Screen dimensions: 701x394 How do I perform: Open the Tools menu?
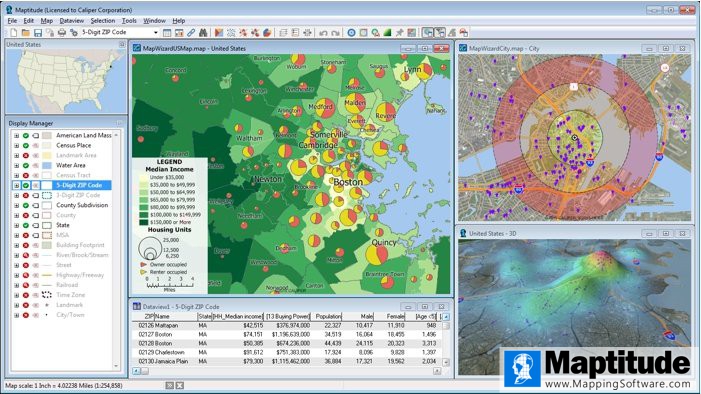coord(129,21)
